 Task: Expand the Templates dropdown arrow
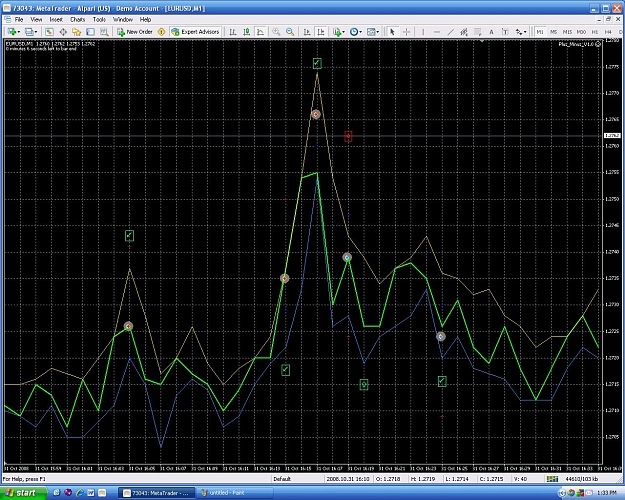pos(378,32)
